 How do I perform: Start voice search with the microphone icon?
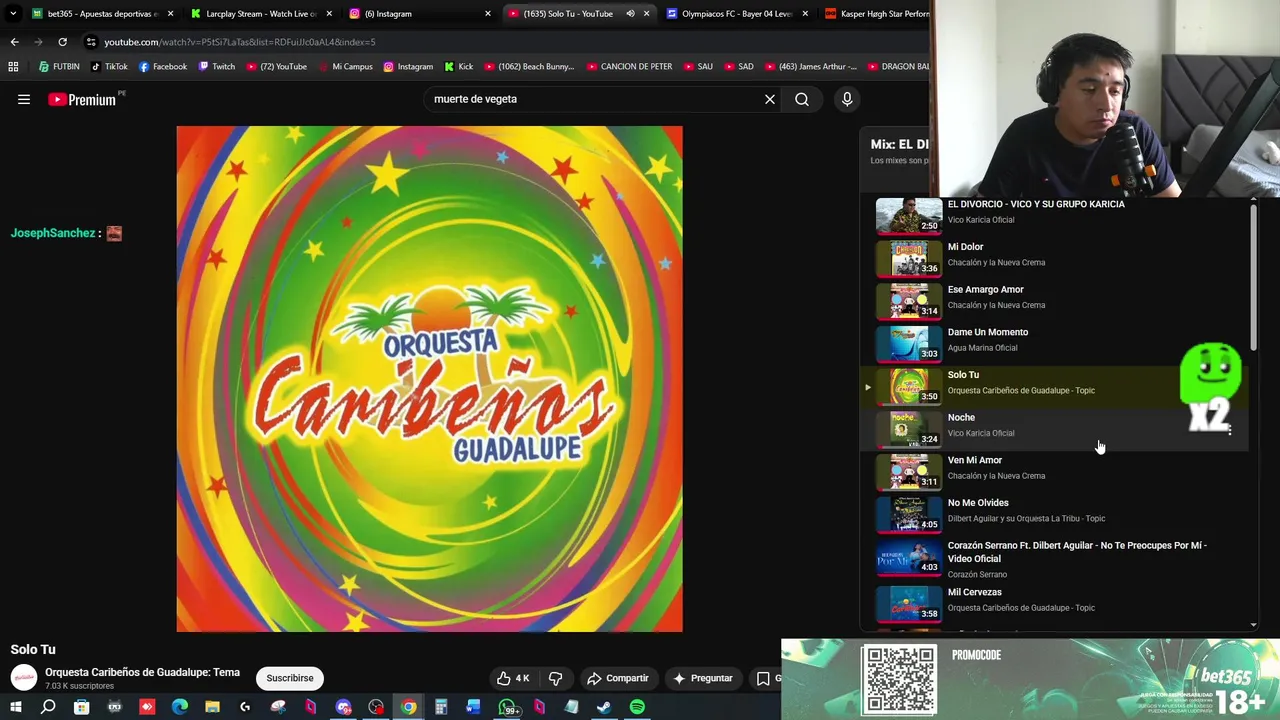847,99
